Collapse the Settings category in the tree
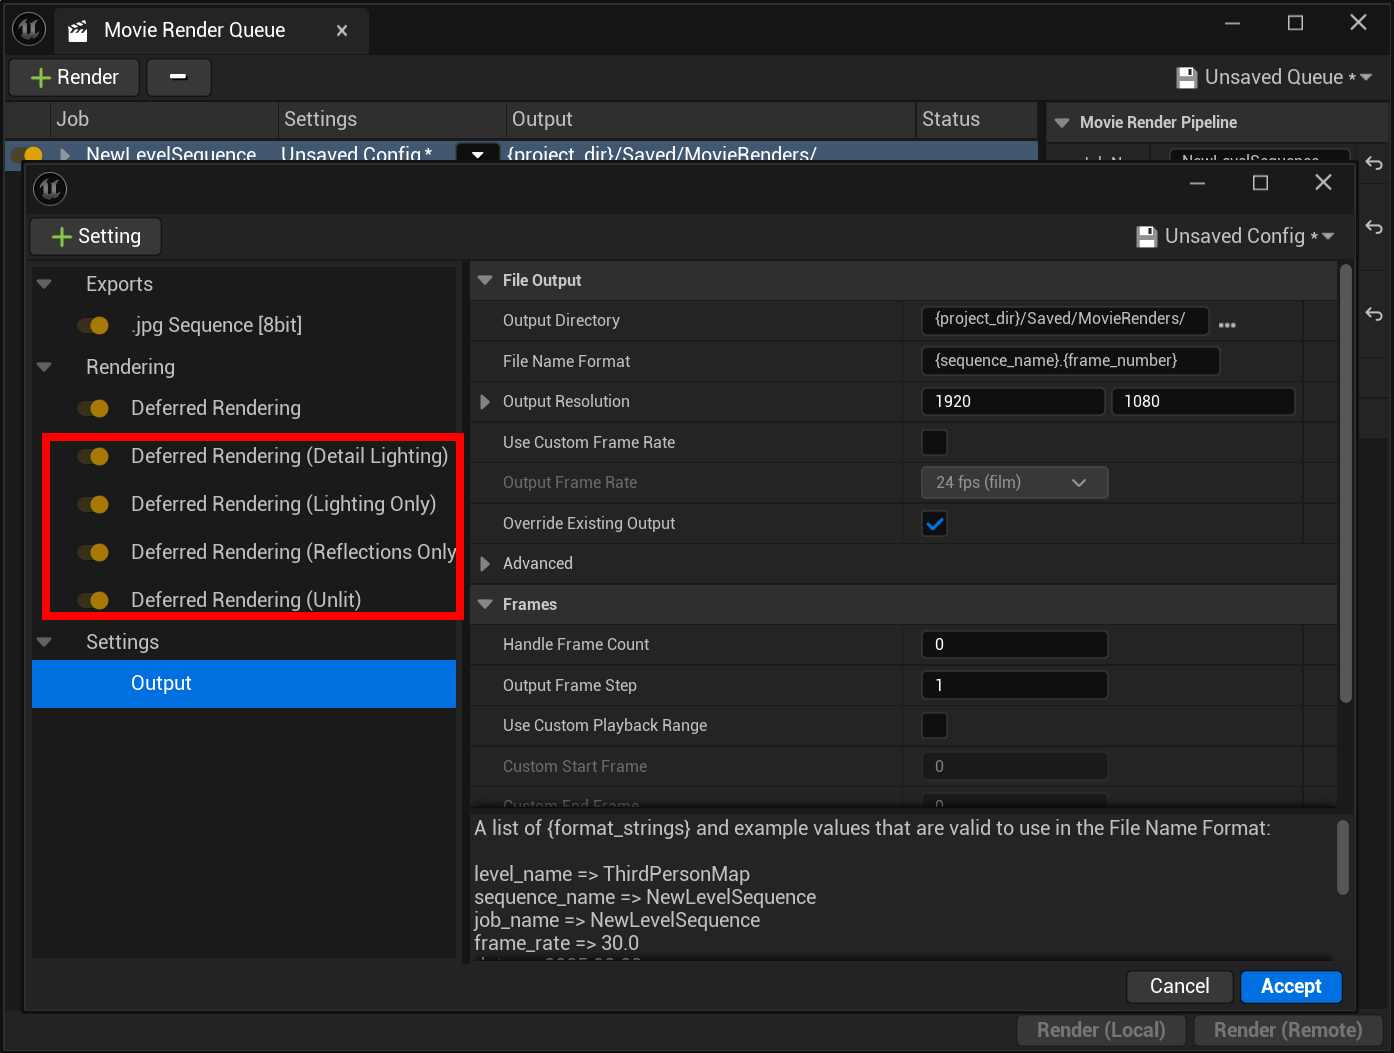The image size is (1394, 1053). [44, 642]
